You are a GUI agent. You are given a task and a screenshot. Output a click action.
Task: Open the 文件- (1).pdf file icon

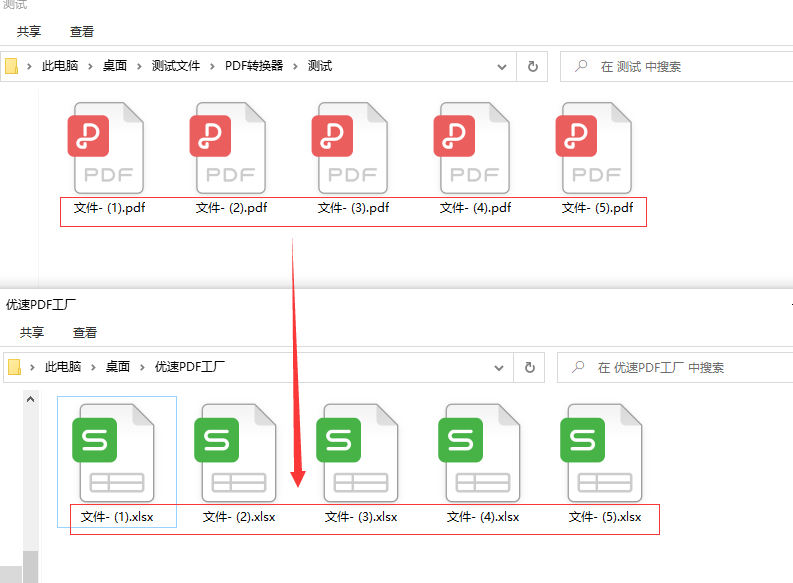(x=107, y=148)
